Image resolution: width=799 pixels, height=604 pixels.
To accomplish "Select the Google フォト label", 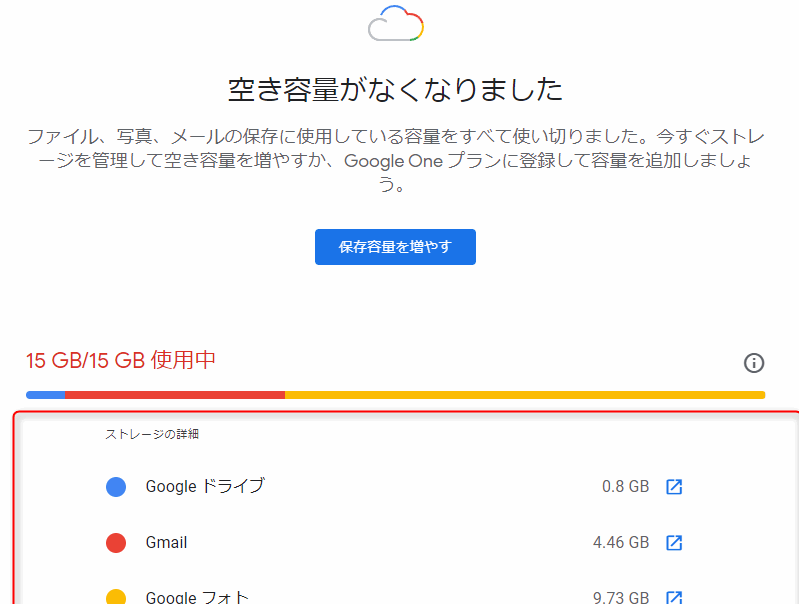I will [x=197, y=598].
